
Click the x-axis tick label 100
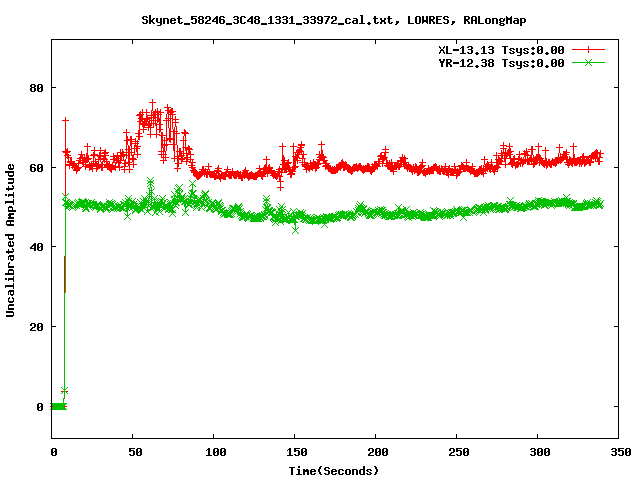[x=216, y=452]
